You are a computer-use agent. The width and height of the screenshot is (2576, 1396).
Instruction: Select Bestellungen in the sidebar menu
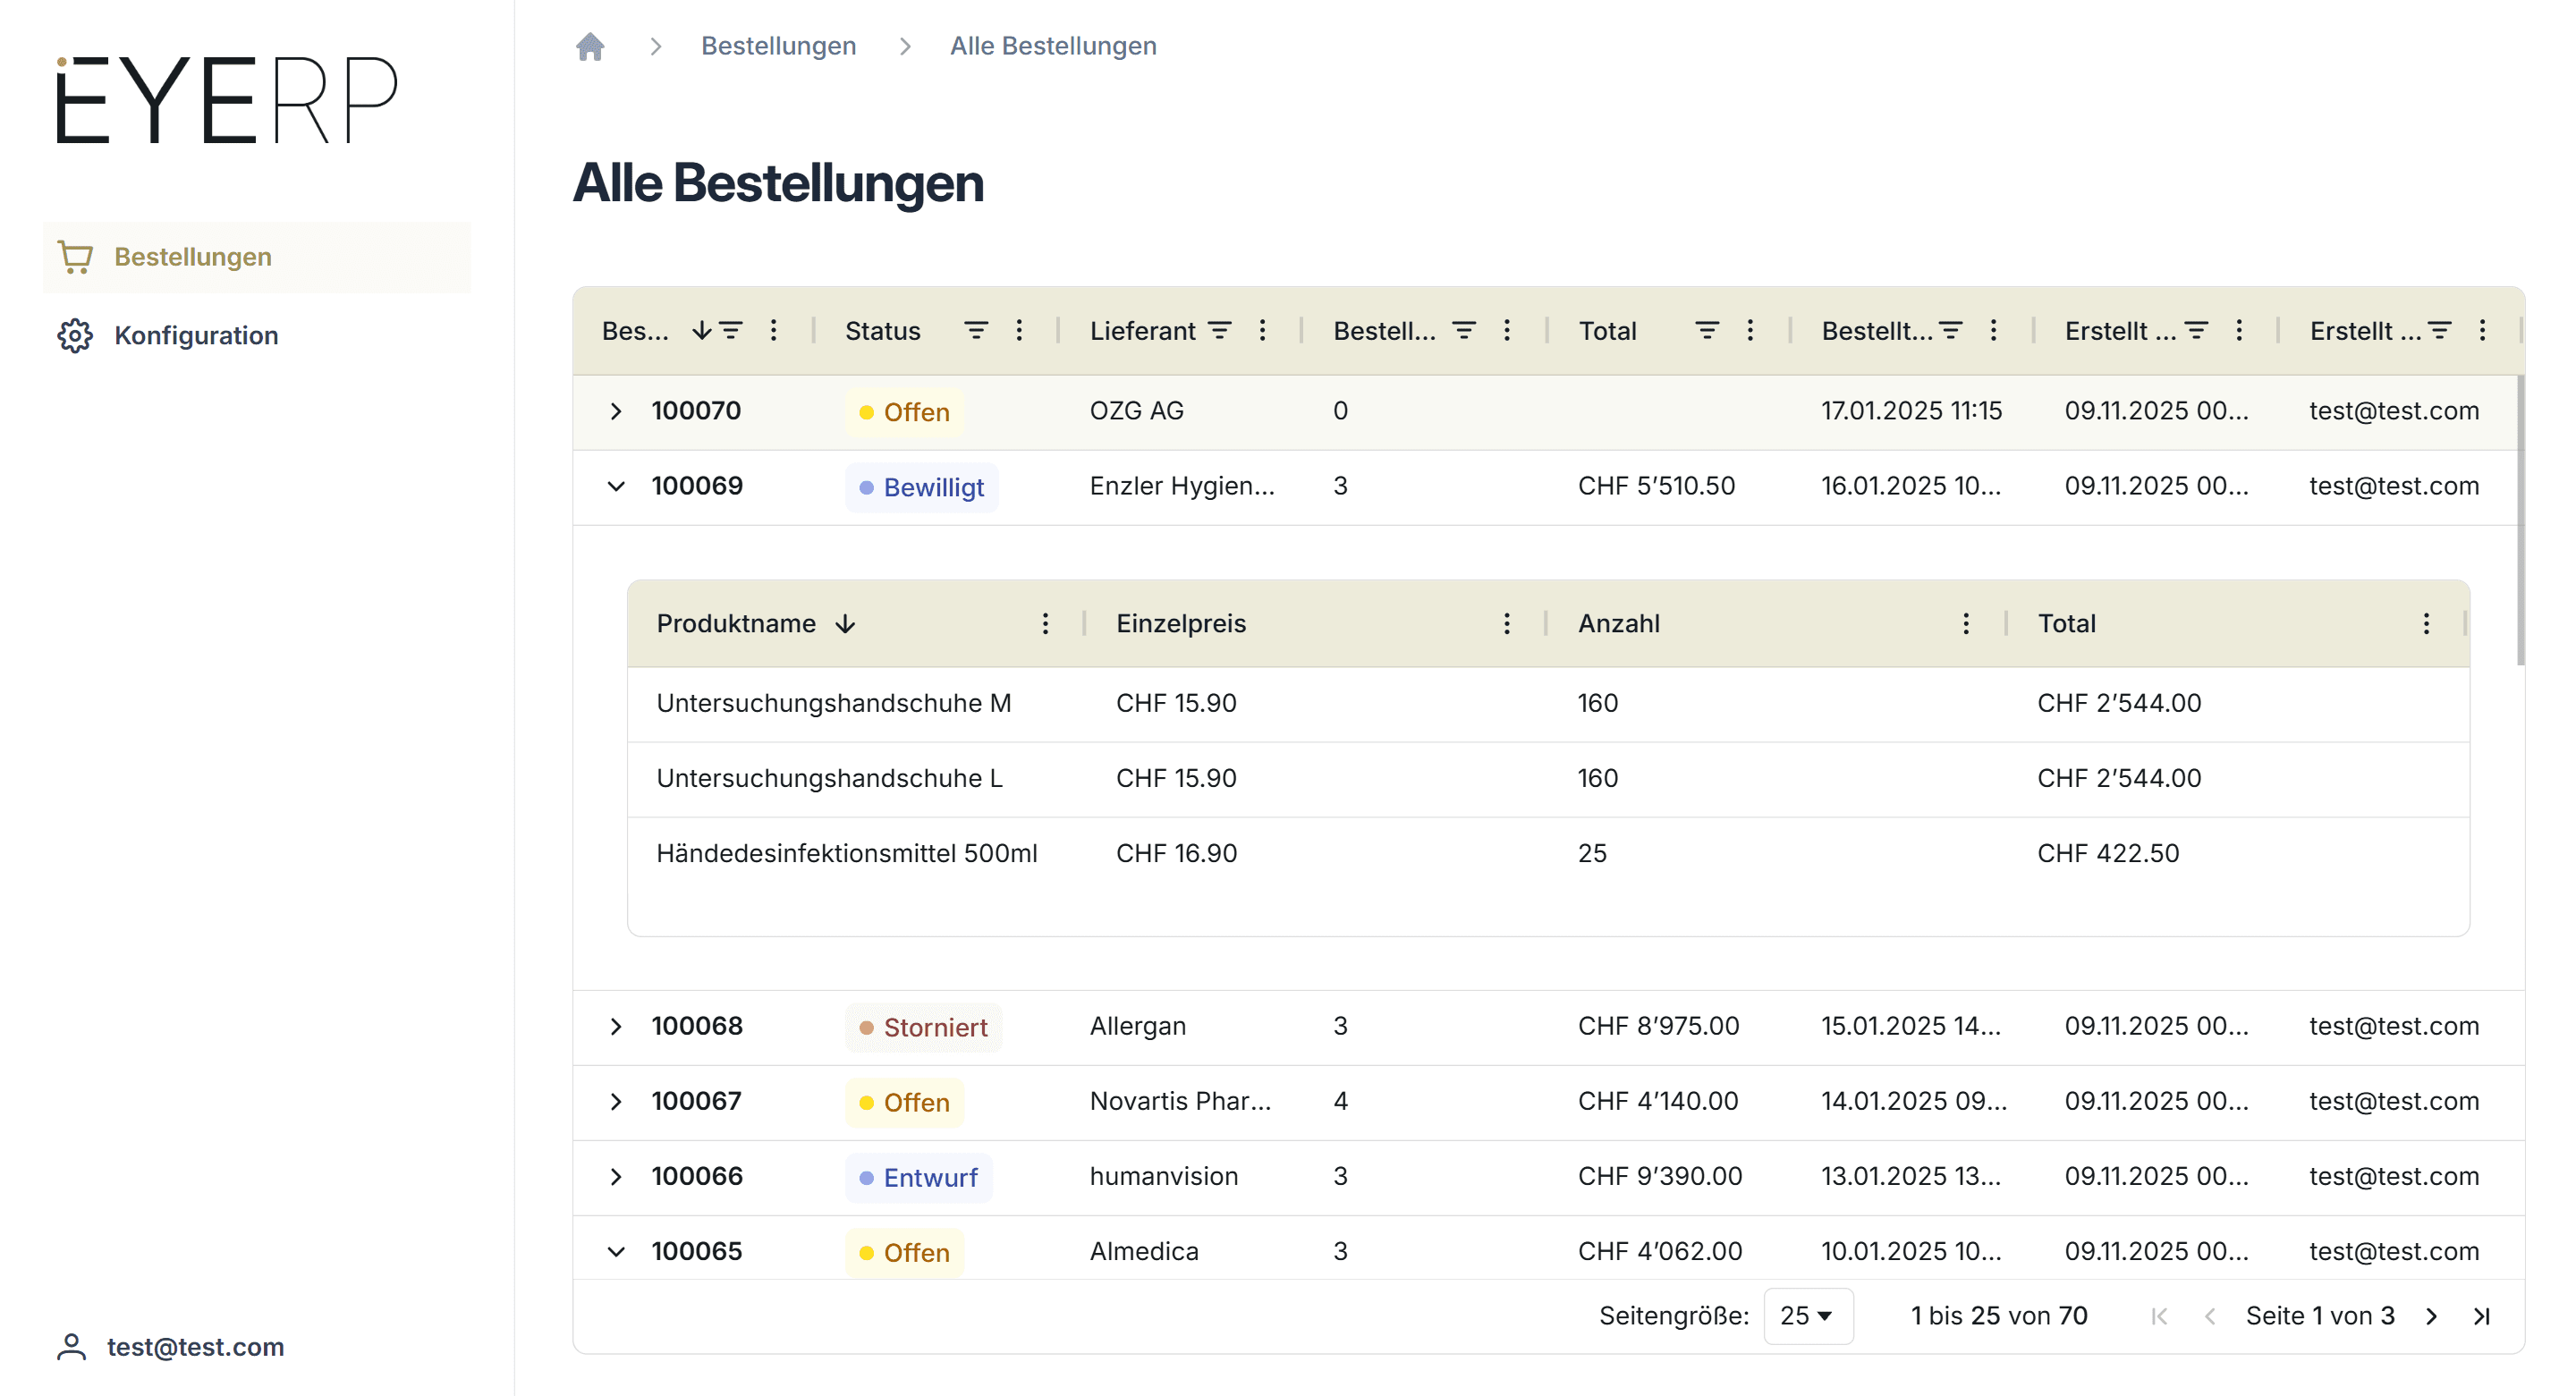tap(192, 257)
